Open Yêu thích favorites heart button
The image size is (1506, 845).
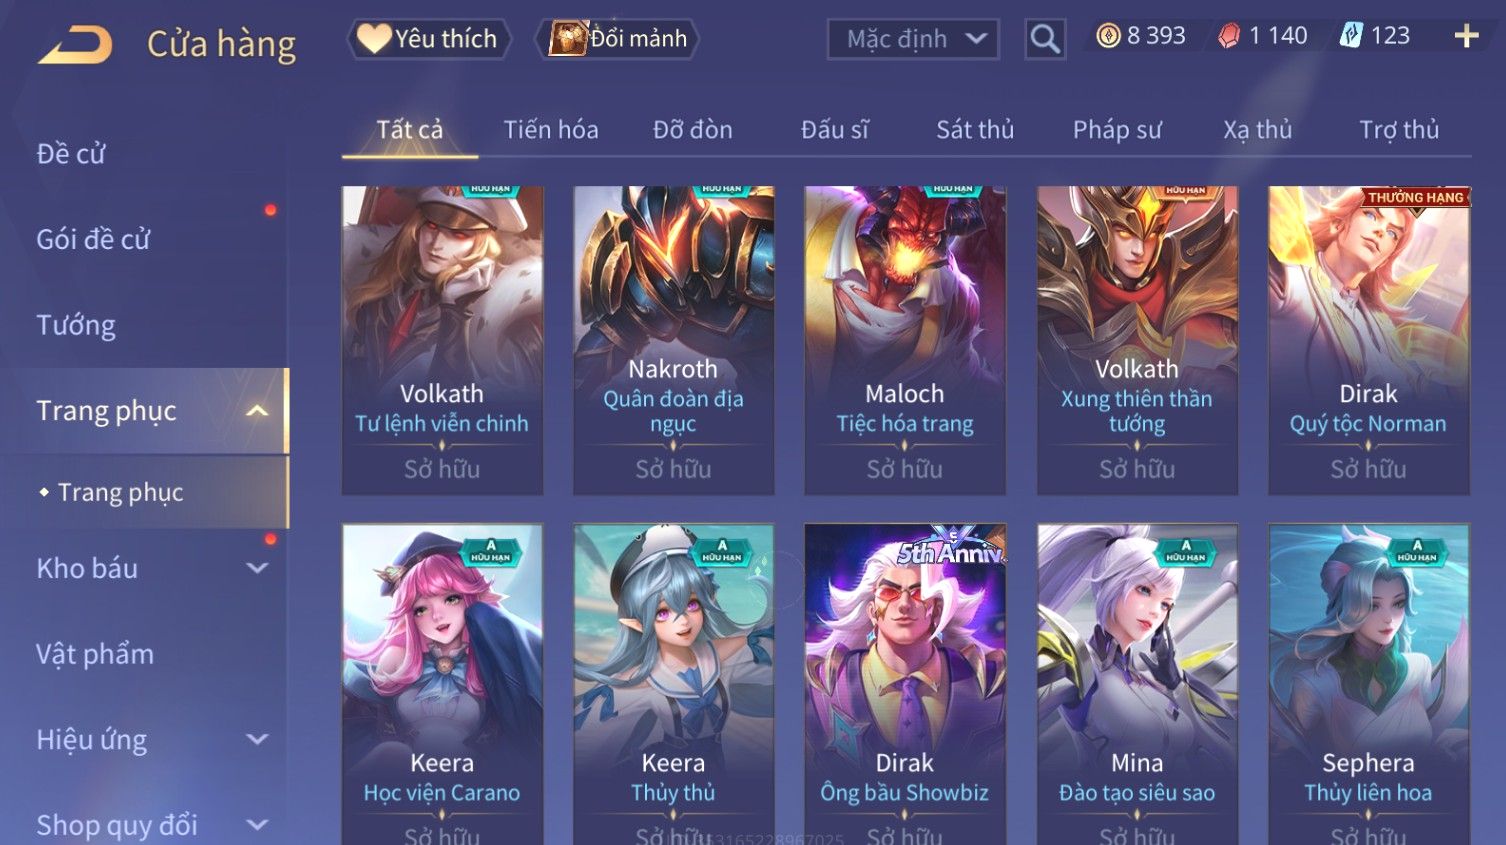(x=429, y=39)
